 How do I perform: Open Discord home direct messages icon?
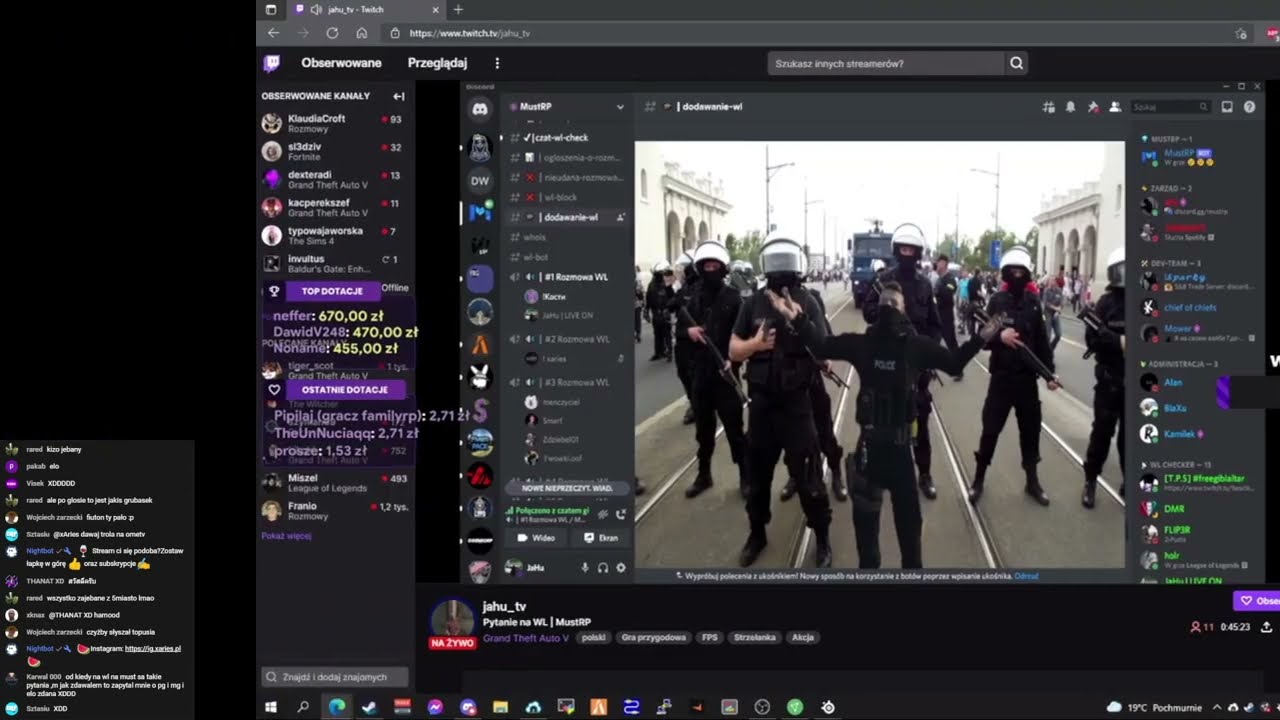[480, 109]
